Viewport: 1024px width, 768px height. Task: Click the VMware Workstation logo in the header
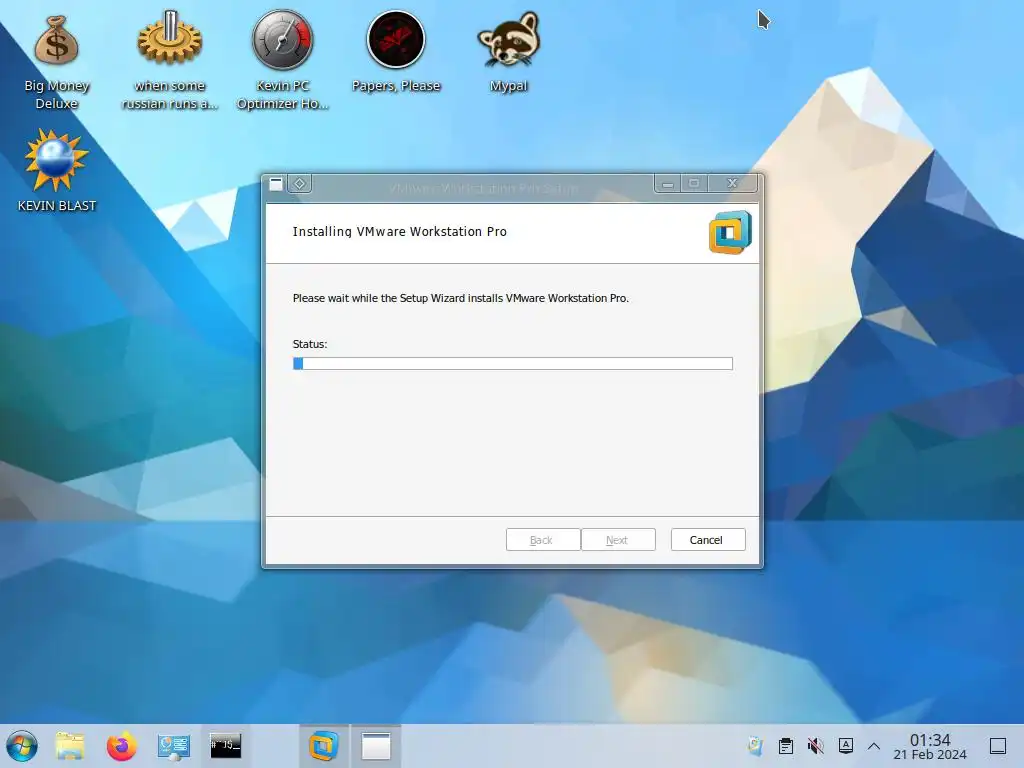(730, 232)
